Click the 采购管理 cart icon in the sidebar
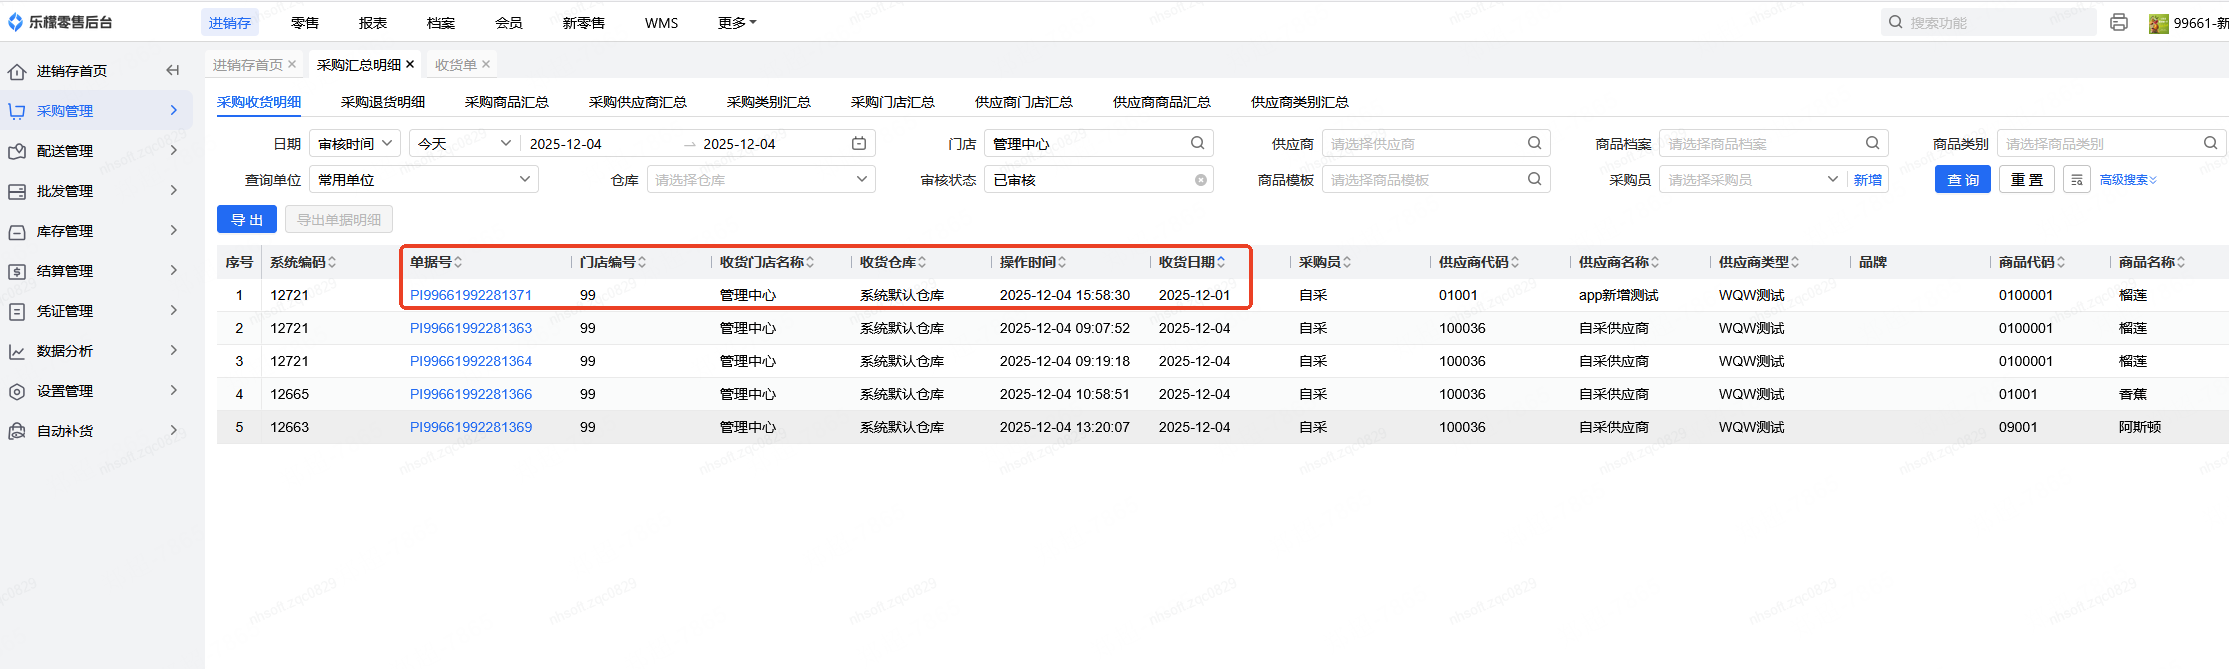The width and height of the screenshot is (2229, 669). point(17,111)
